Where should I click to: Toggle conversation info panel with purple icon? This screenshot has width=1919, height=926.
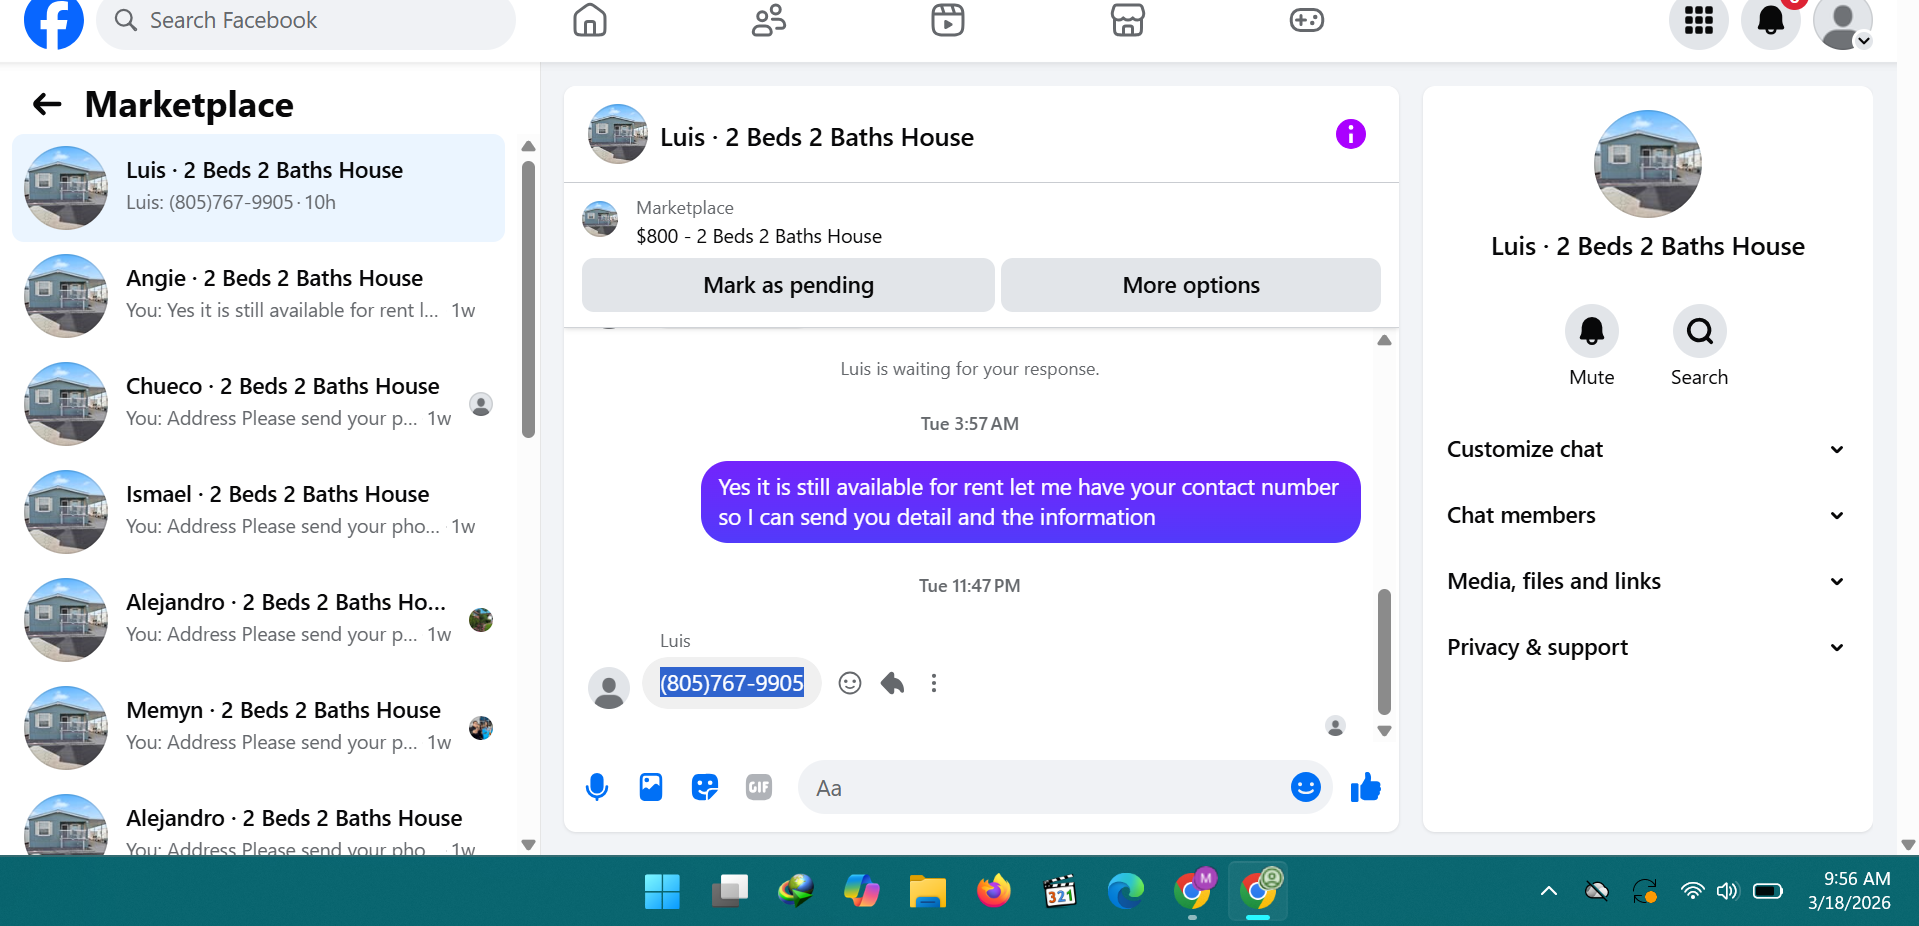point(1351,134)
